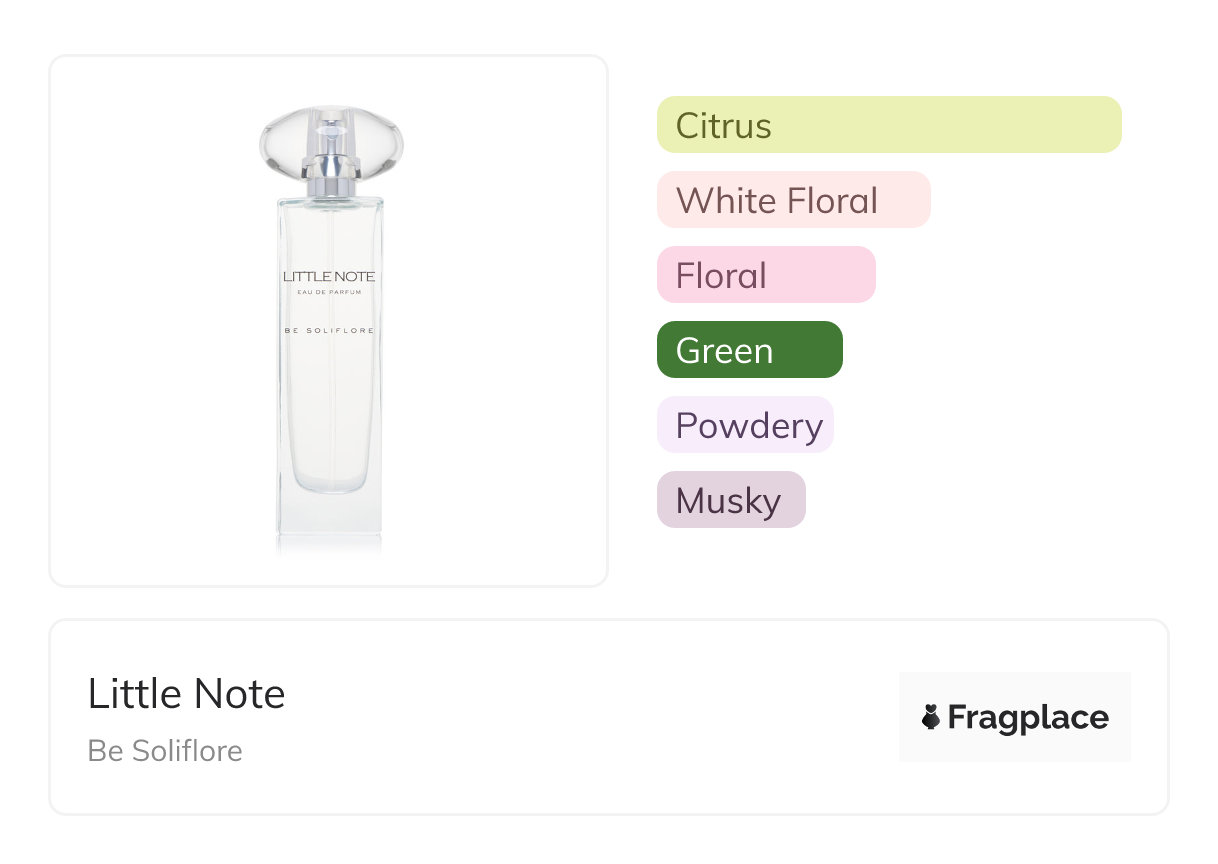Select the White Floral accord tag
This screenshot has height=864, width=1218.
point(793,200)
